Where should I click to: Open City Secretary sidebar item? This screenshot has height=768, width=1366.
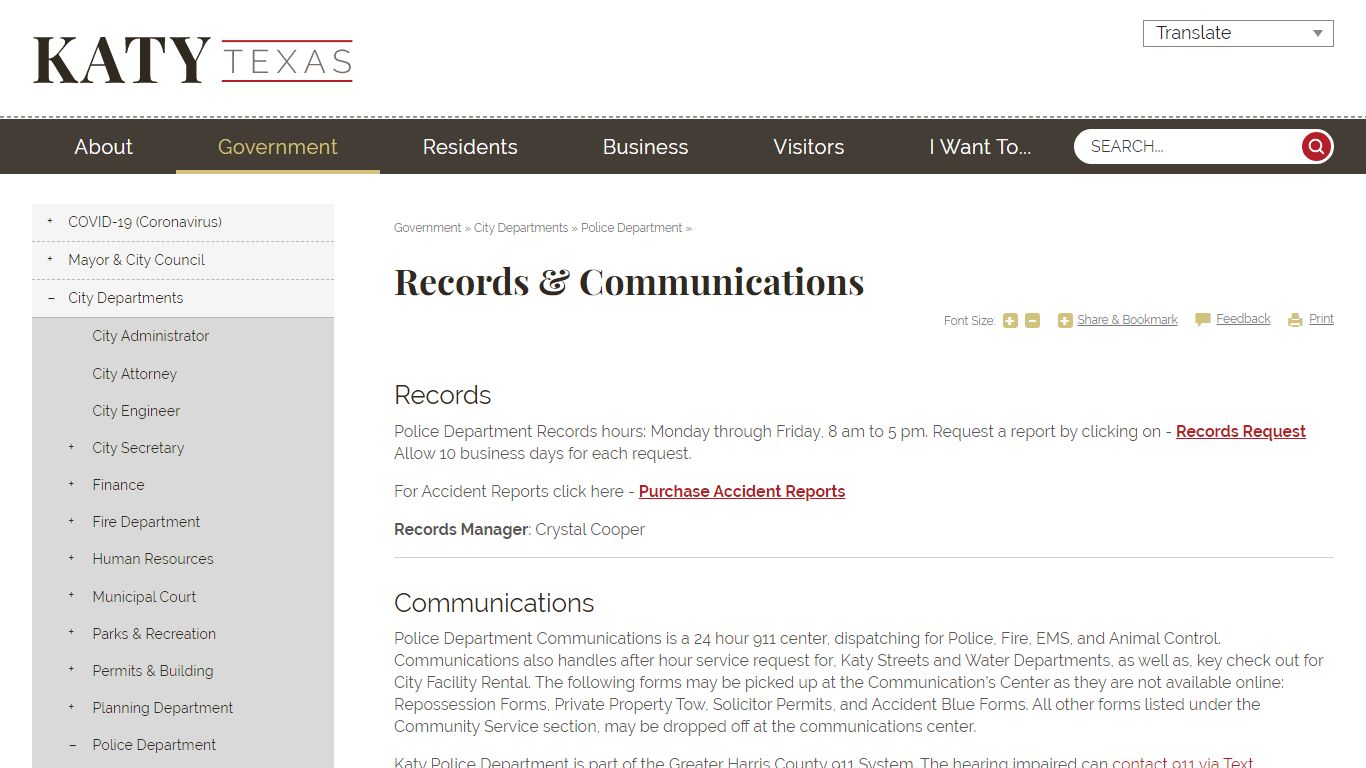138,448
